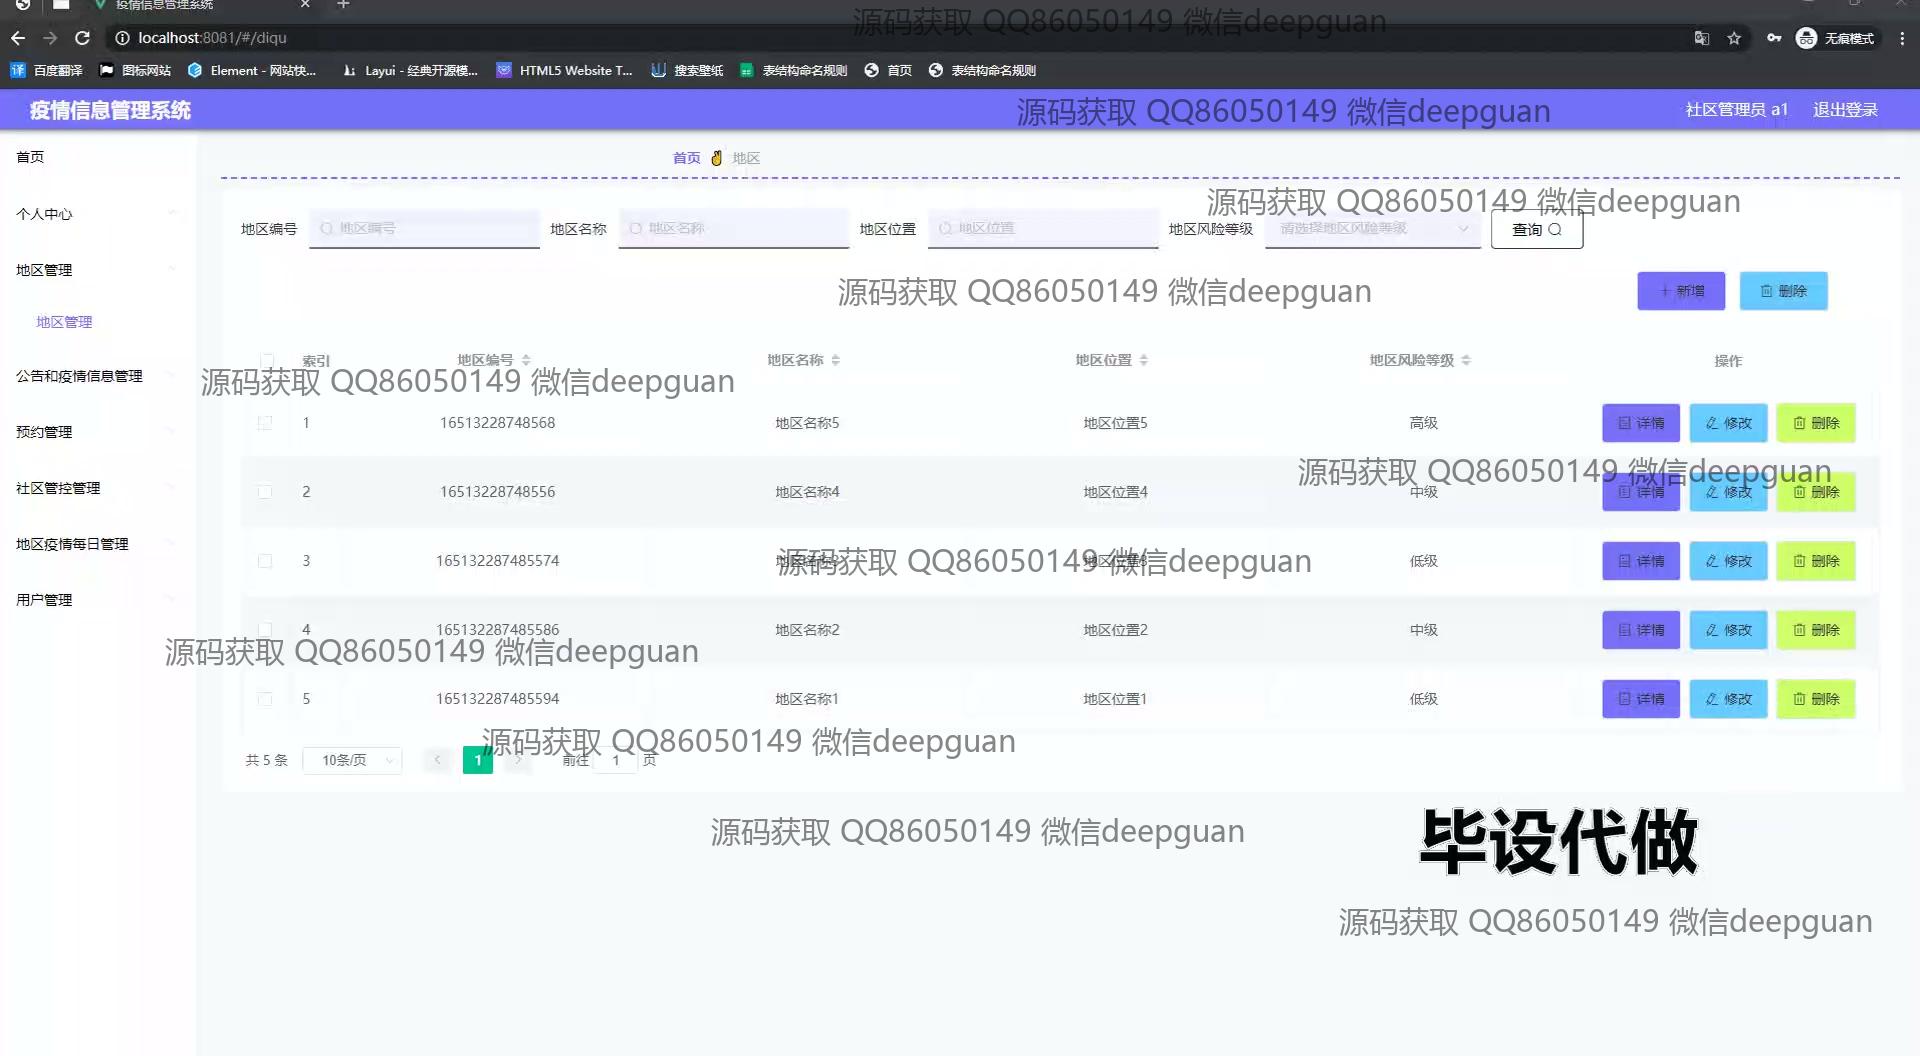Expand 社区管控管理 sidebar menu

pos(97,488)
